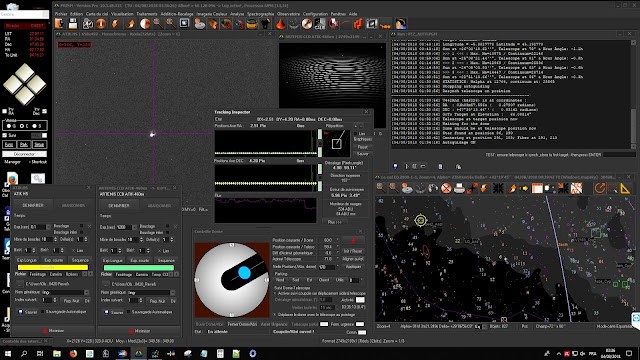
Task: Click the orange blocks icon in main toolbar
Action: tap(358, 24)
